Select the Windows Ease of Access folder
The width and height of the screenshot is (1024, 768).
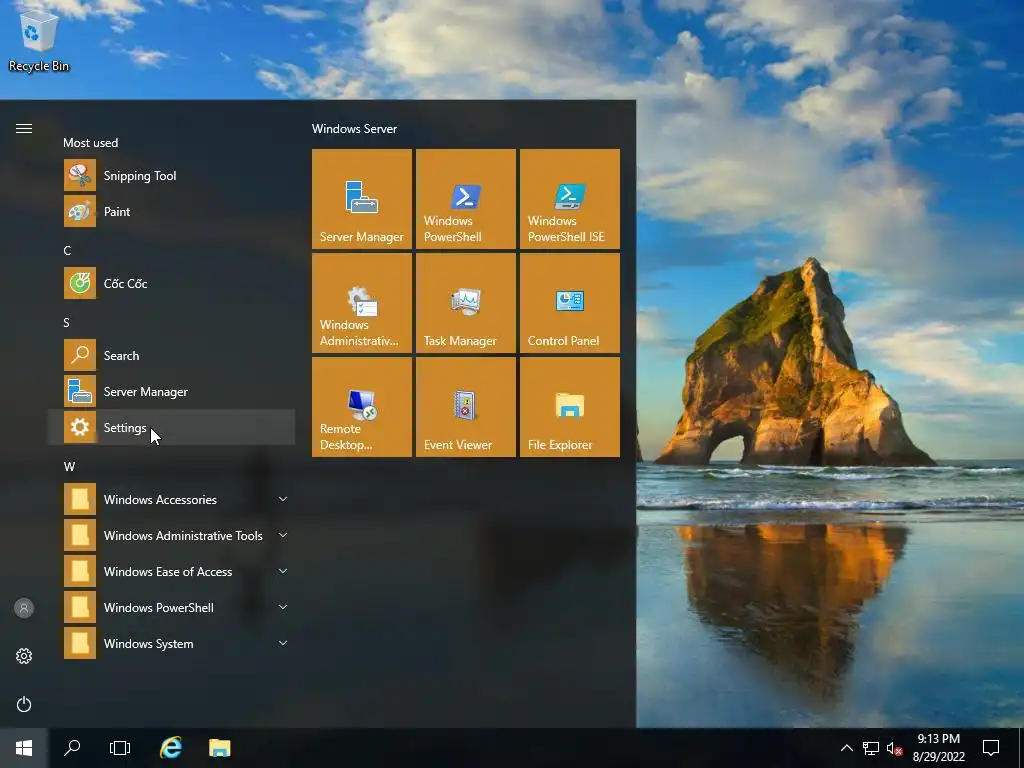click(171, 571)
